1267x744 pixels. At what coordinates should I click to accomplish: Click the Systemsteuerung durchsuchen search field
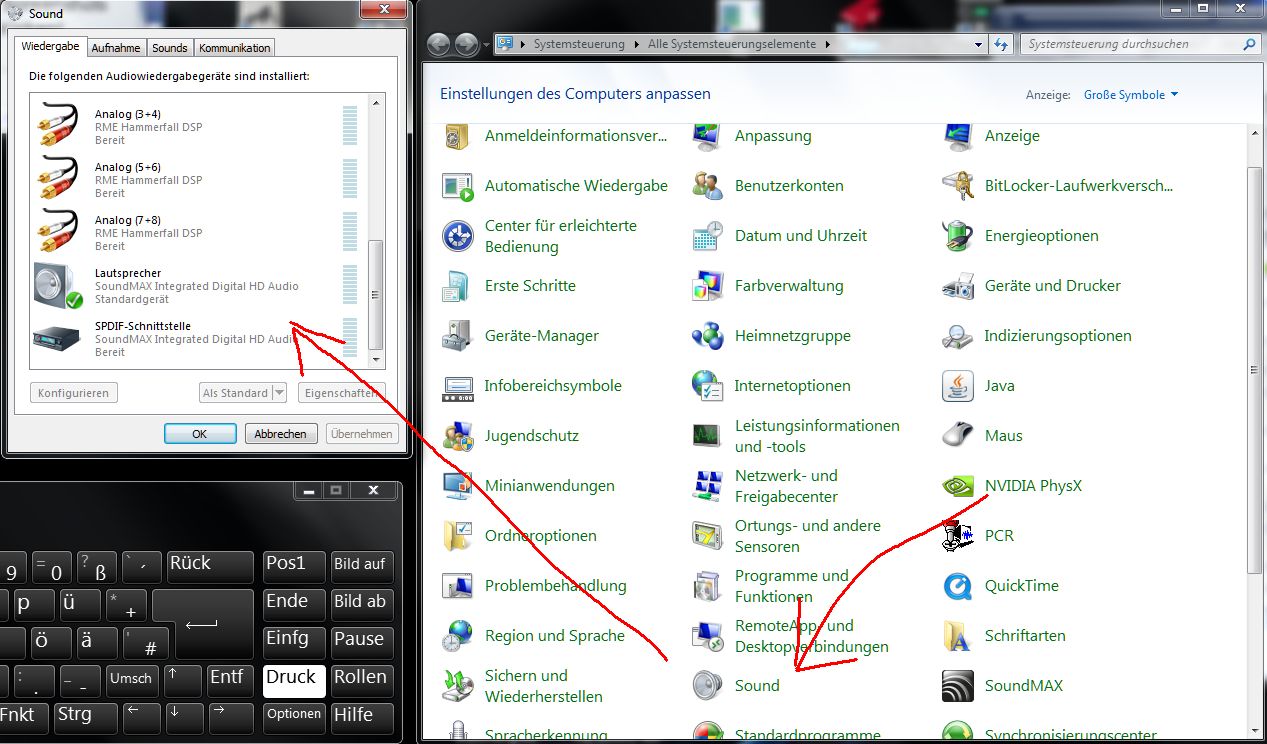(1140, 44)
